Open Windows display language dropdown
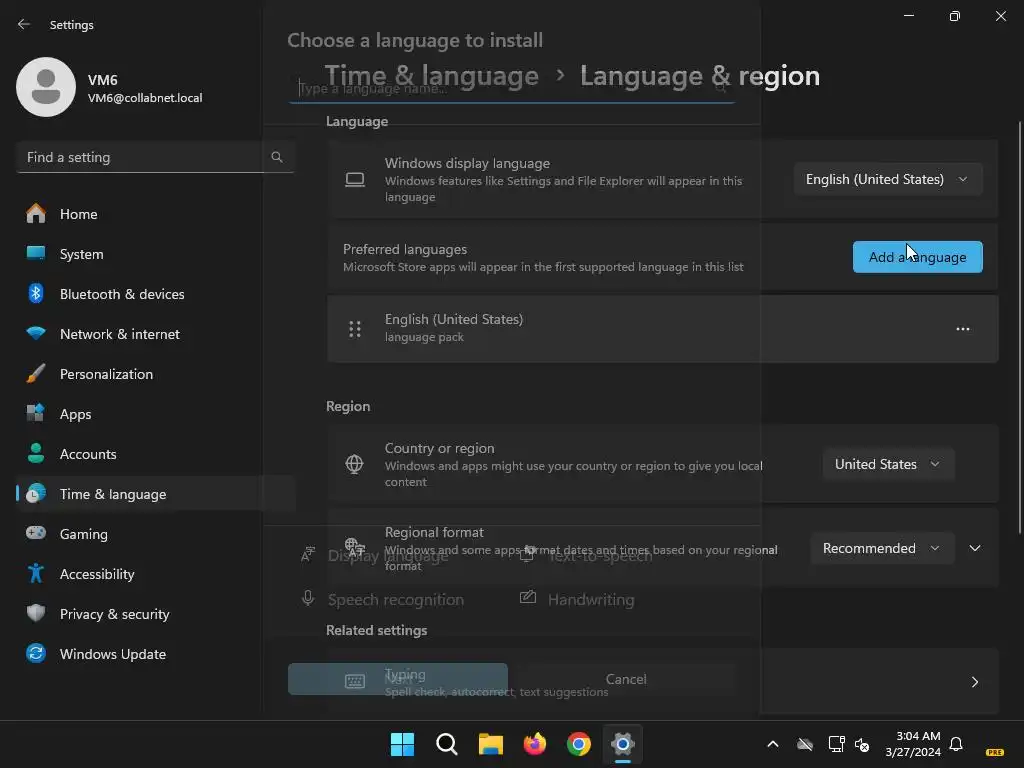Screen dimensions: 1024x768 [888, 179]
